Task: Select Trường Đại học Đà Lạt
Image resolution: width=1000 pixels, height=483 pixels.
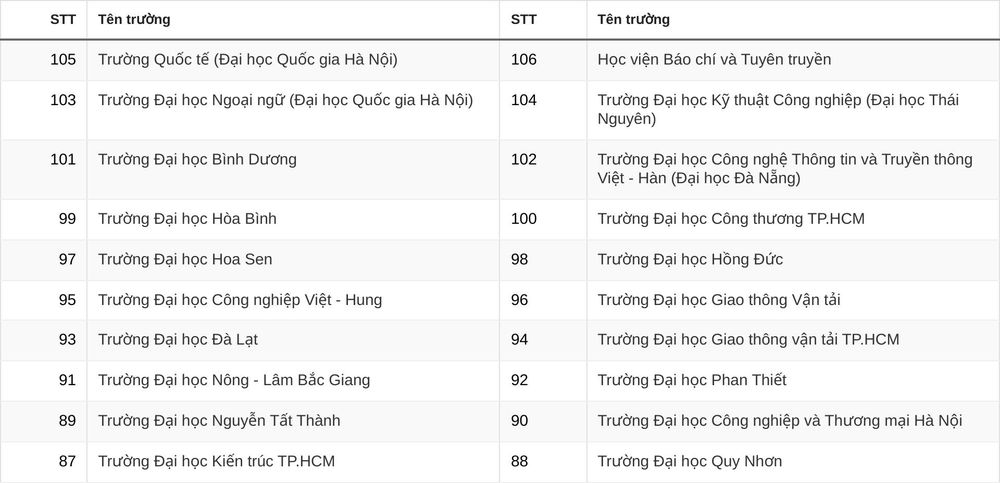Action: click(178, 339)
